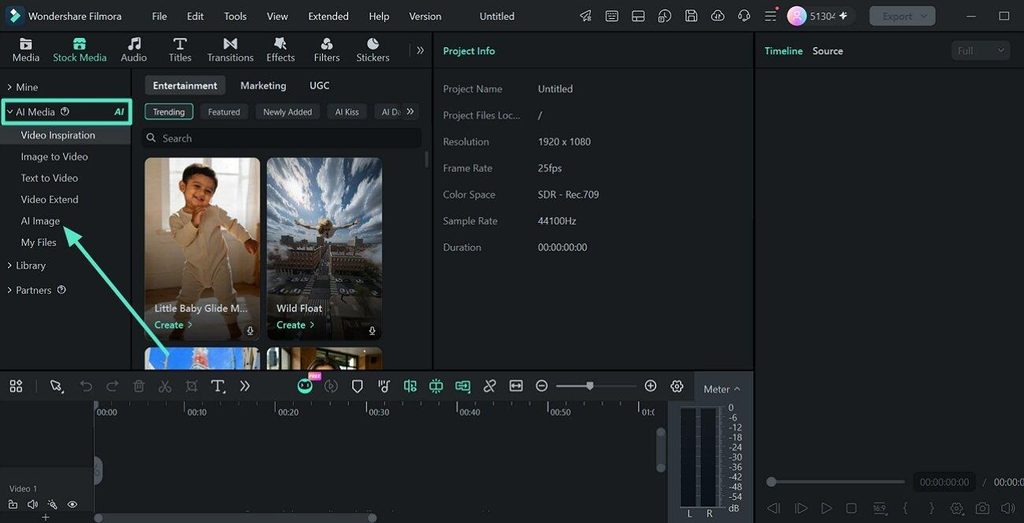Select the Newly Added filter chip

tap(287, 112)
